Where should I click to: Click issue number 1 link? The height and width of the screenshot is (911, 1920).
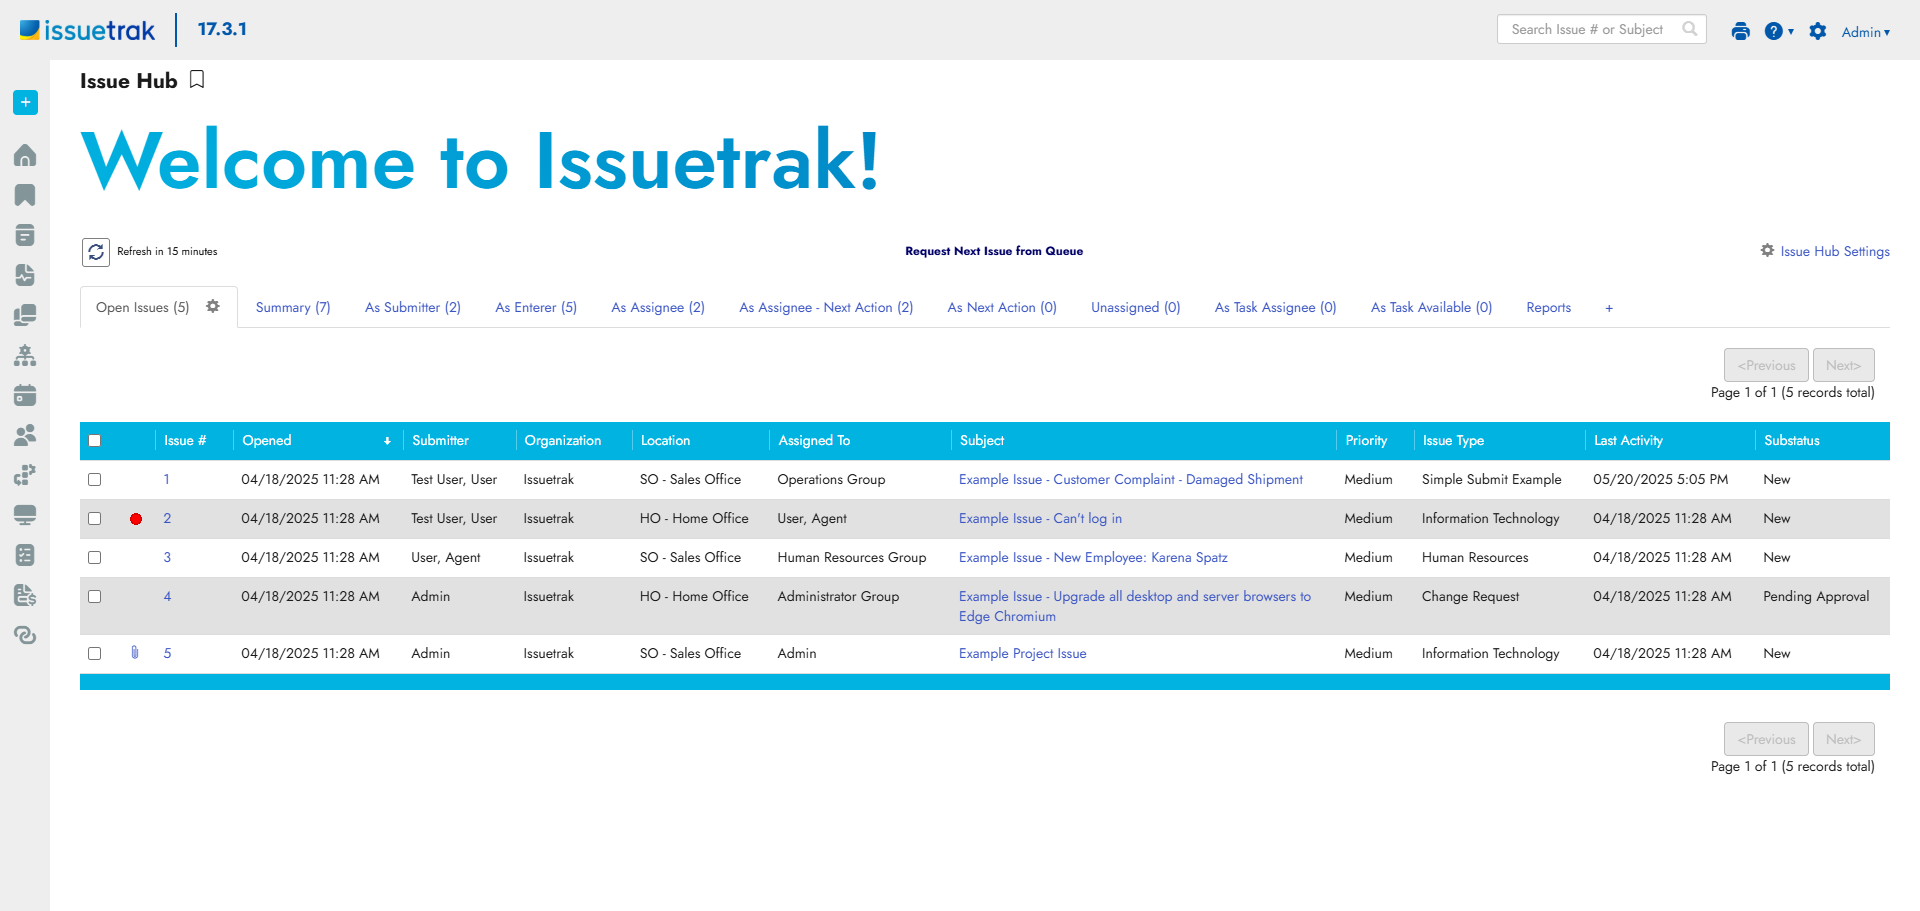pyautogui.click(x=167, y=480)
